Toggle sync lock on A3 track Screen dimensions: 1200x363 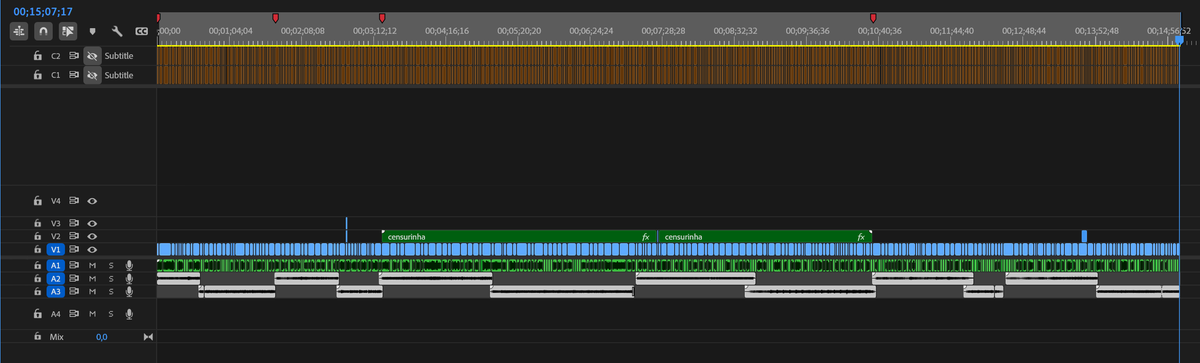pos(73,291)
